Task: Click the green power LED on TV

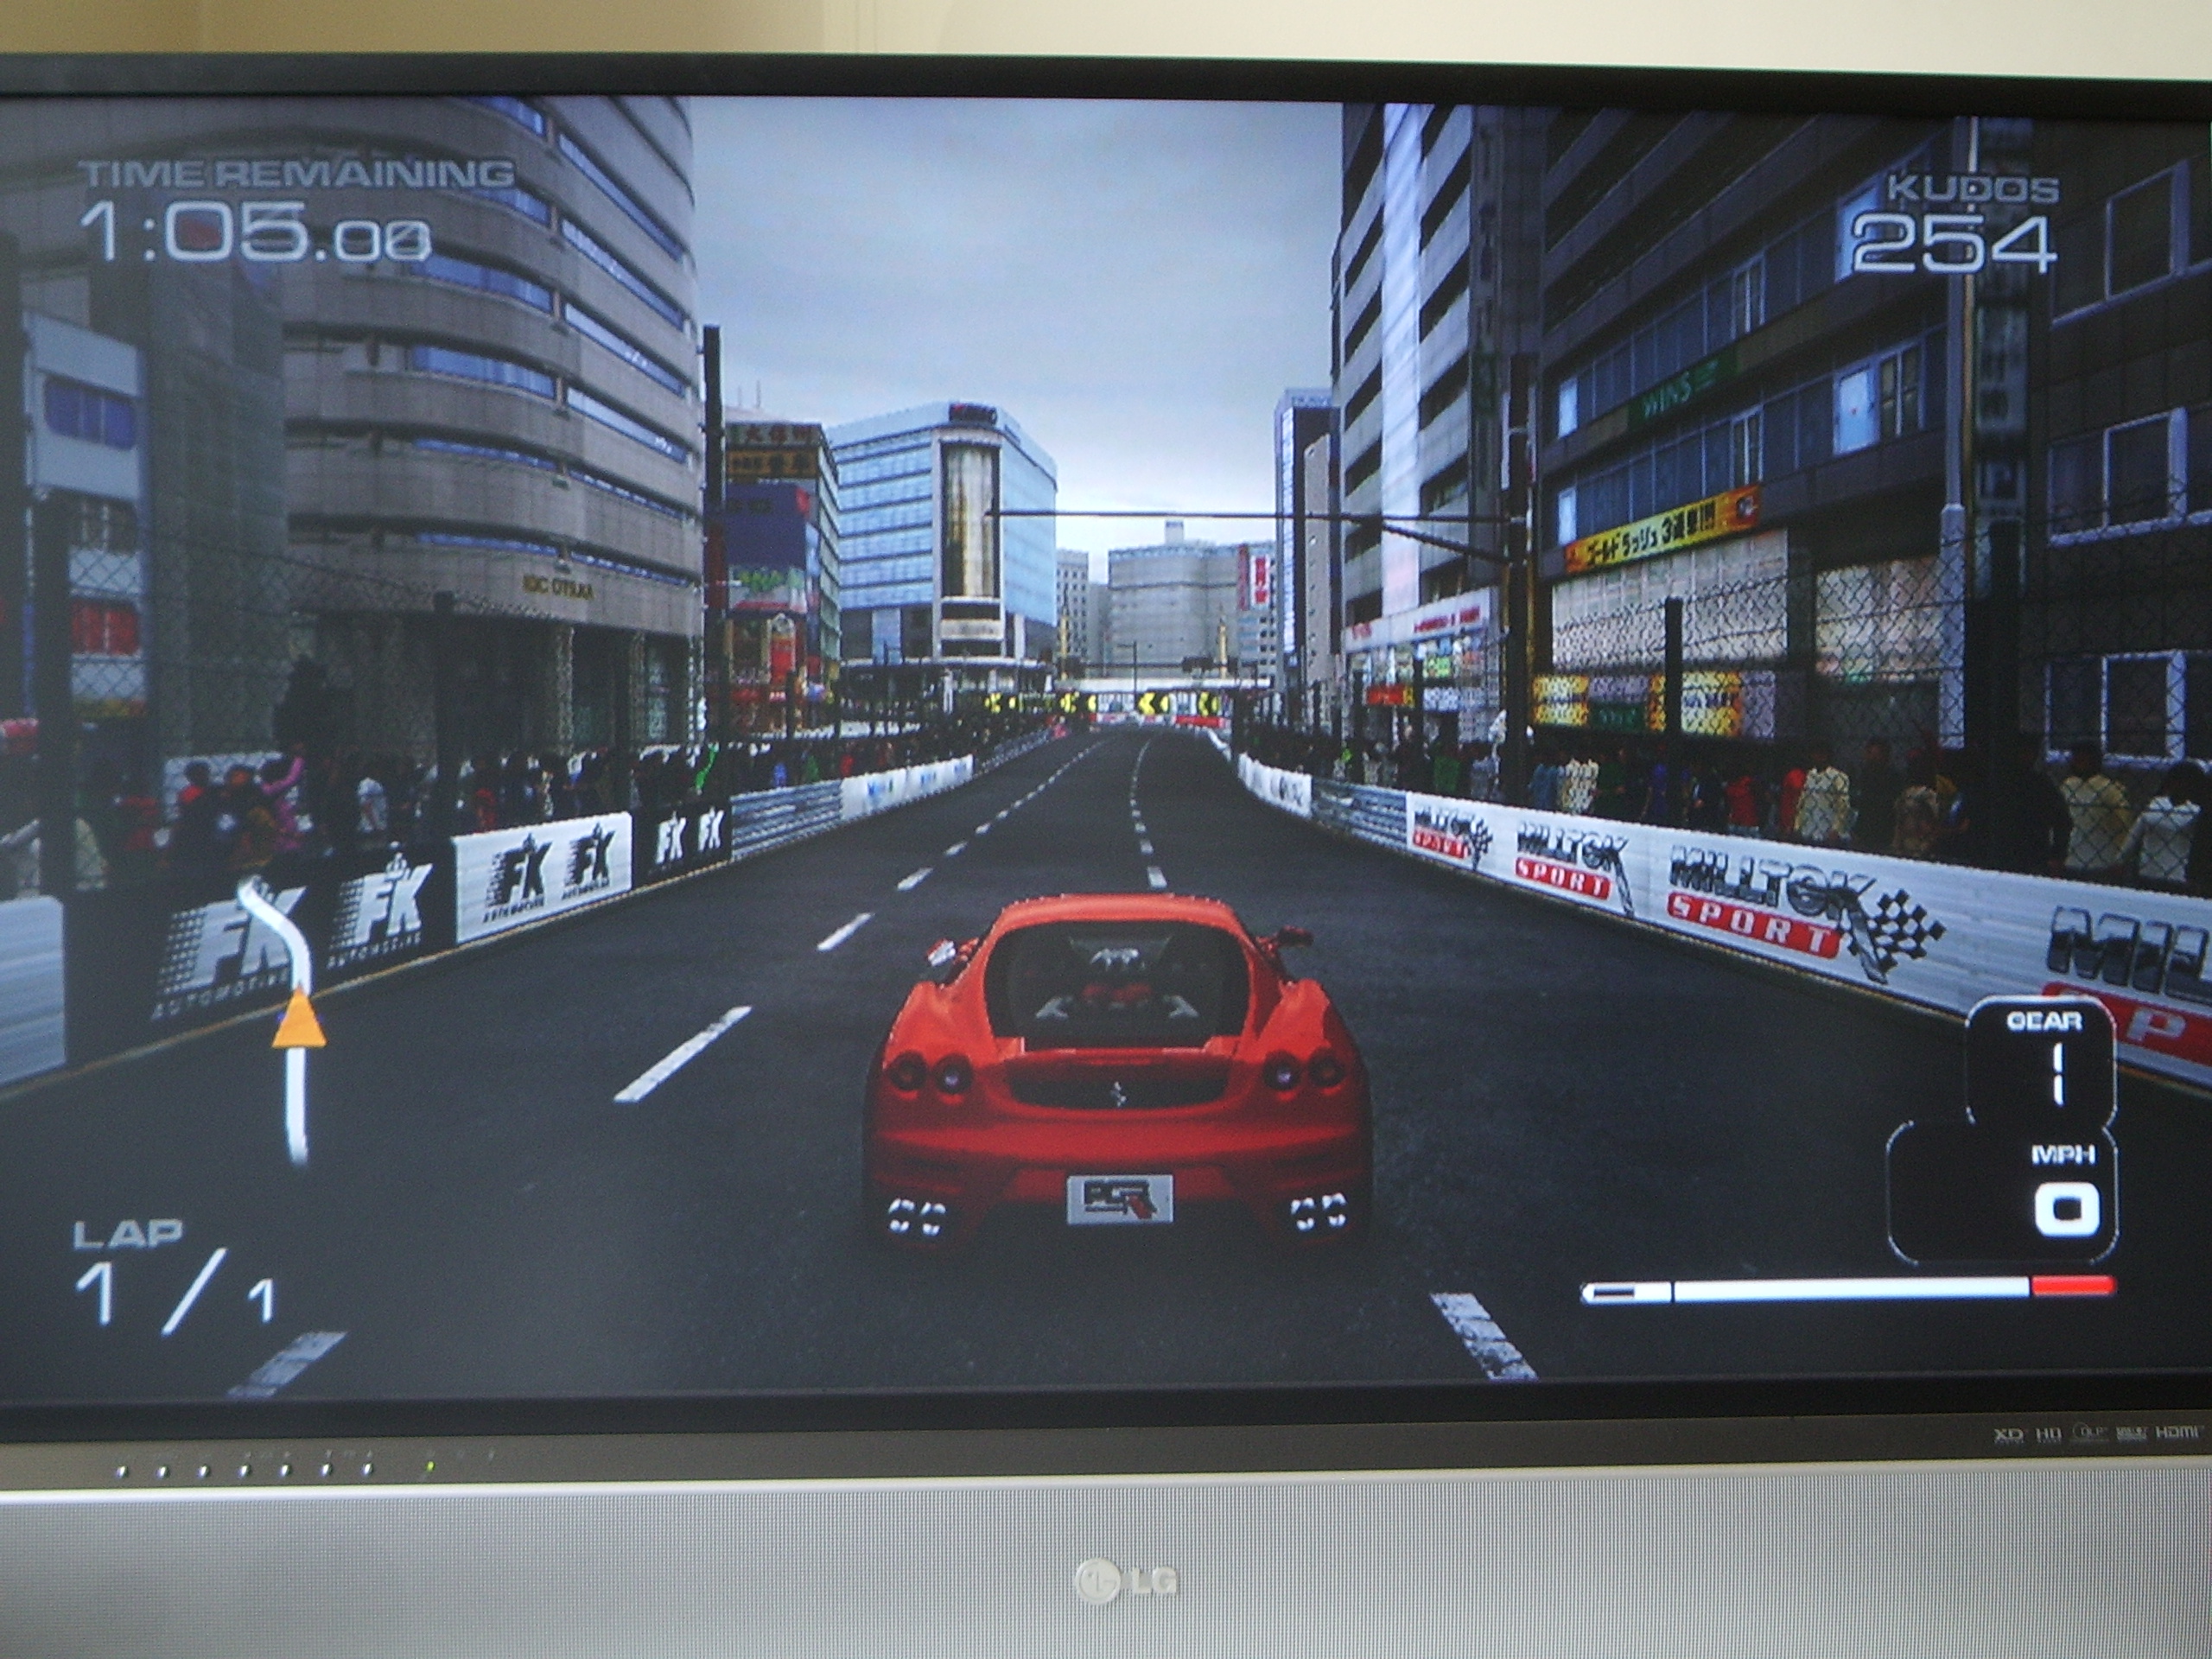Action: point(430,1467)
